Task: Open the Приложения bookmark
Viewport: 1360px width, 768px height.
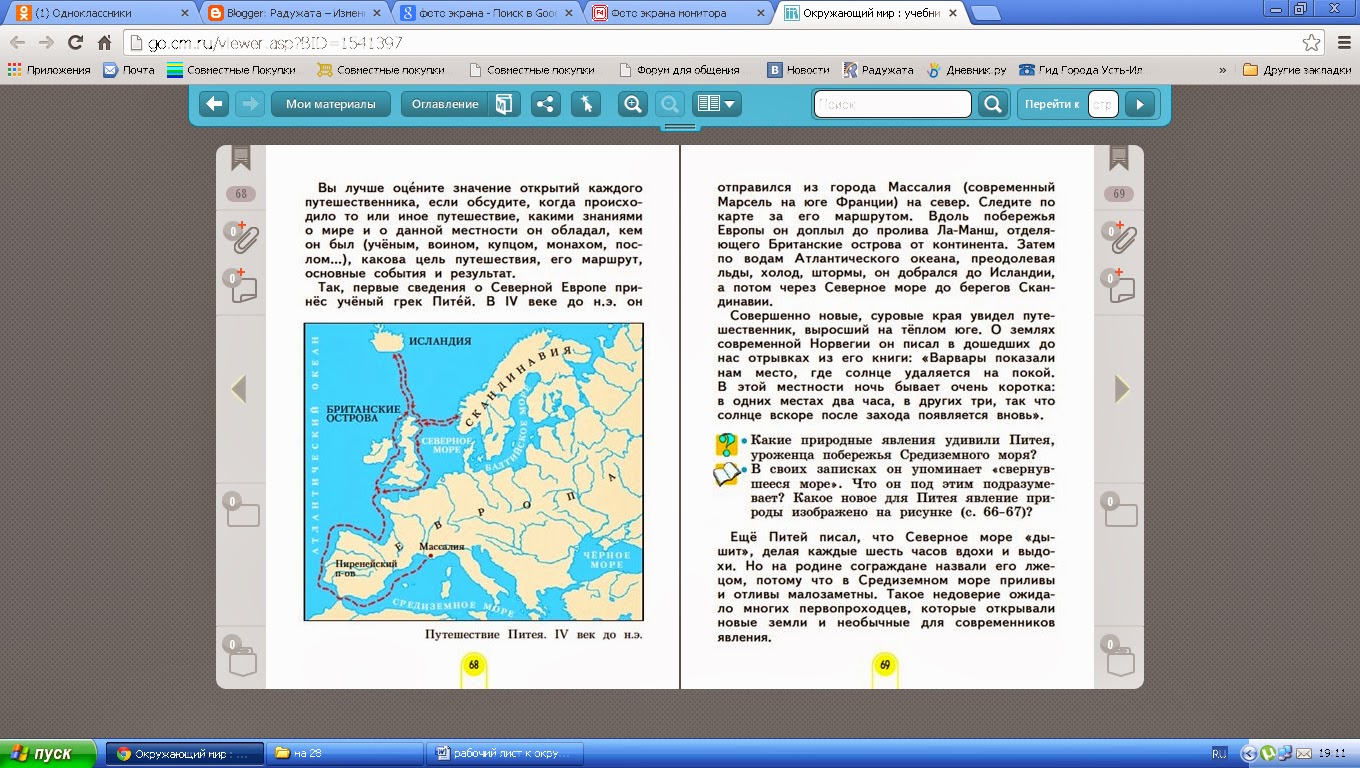Action: coord(49,70)
